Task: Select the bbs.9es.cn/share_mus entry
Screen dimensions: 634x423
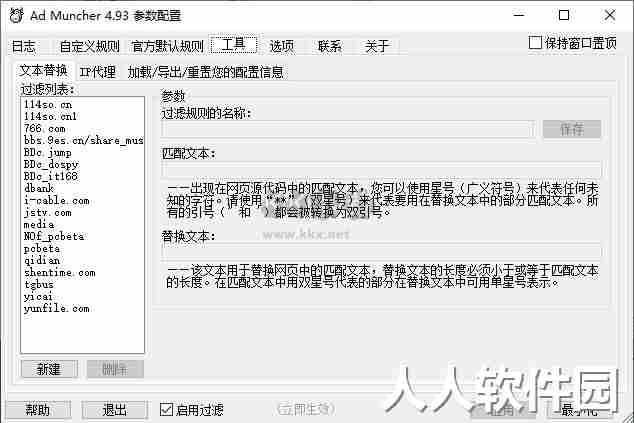Action: pyautogui.click(x=82, y=141)
